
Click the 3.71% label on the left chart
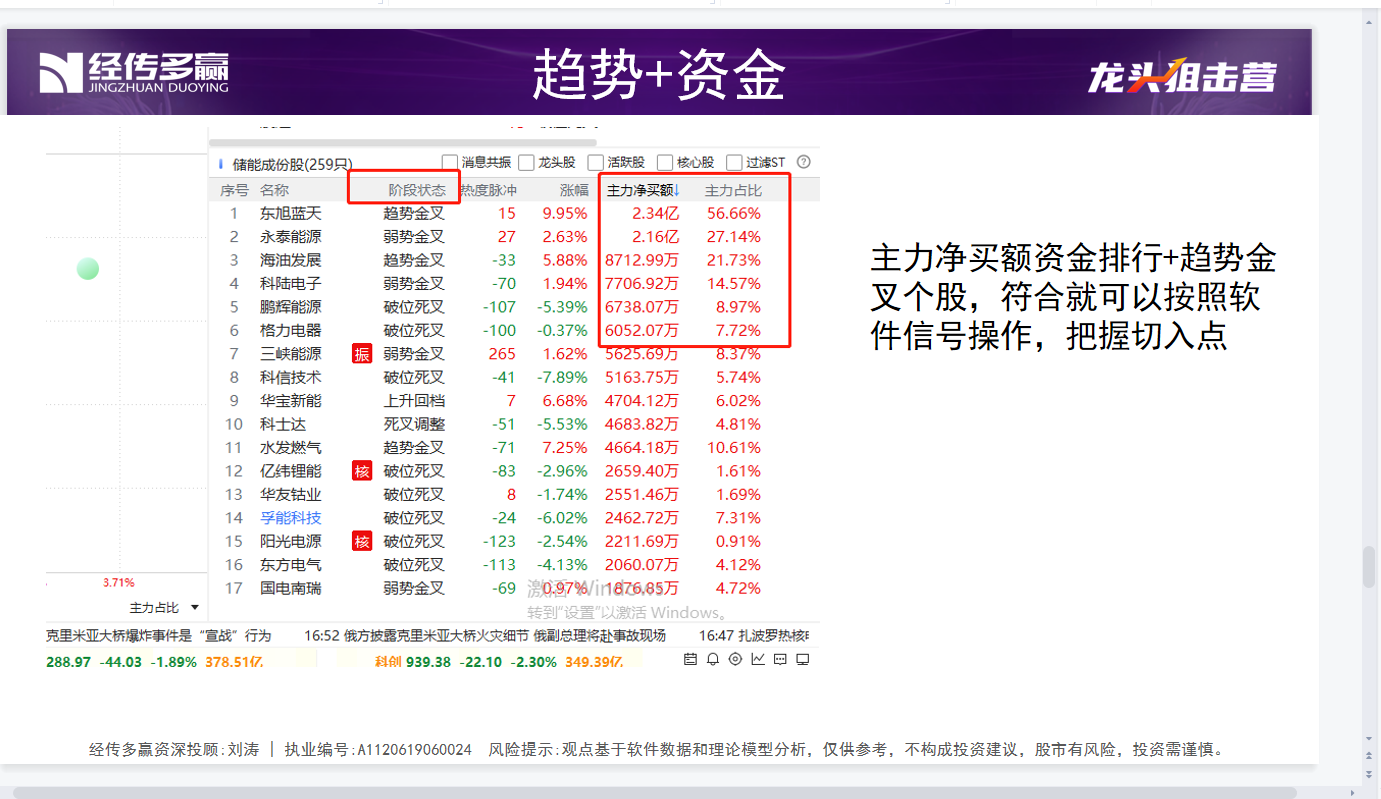[118, 582]
